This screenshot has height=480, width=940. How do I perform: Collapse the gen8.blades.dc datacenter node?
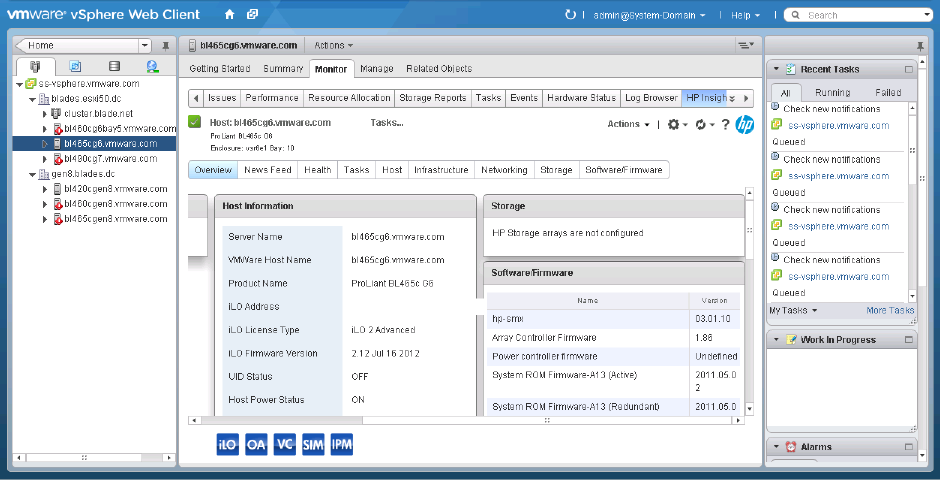point(32,174)
